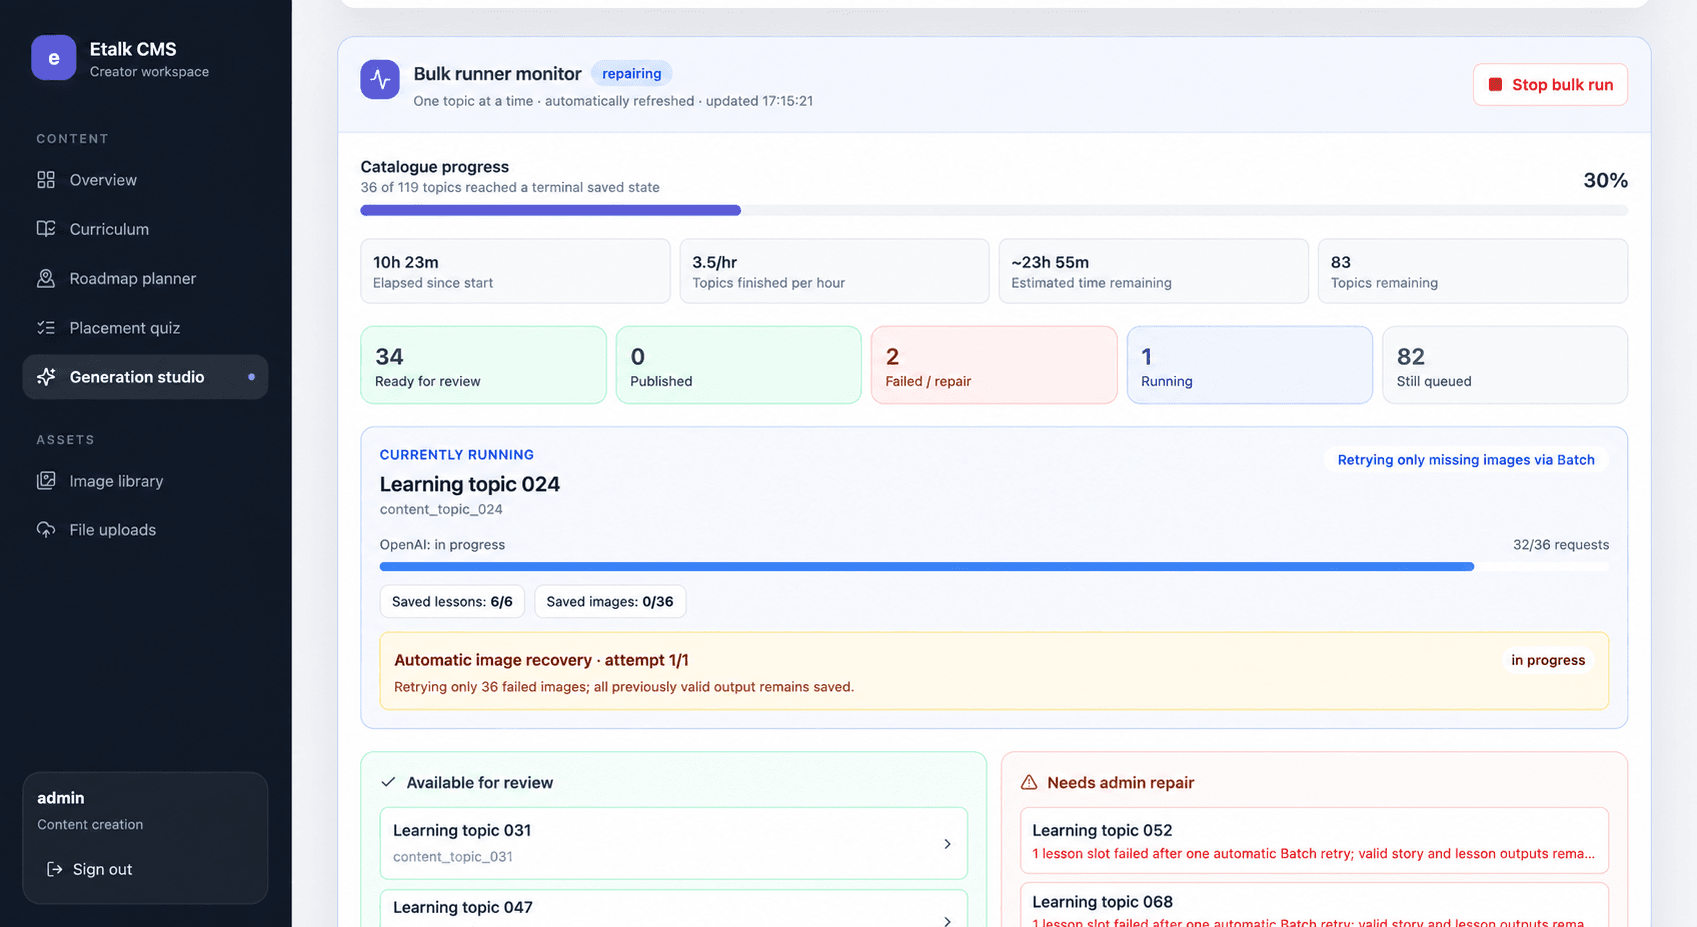Click the Curriculum book icon
Image resolution: width=1697 pixels, height=927 pixels.
(46, 229)
